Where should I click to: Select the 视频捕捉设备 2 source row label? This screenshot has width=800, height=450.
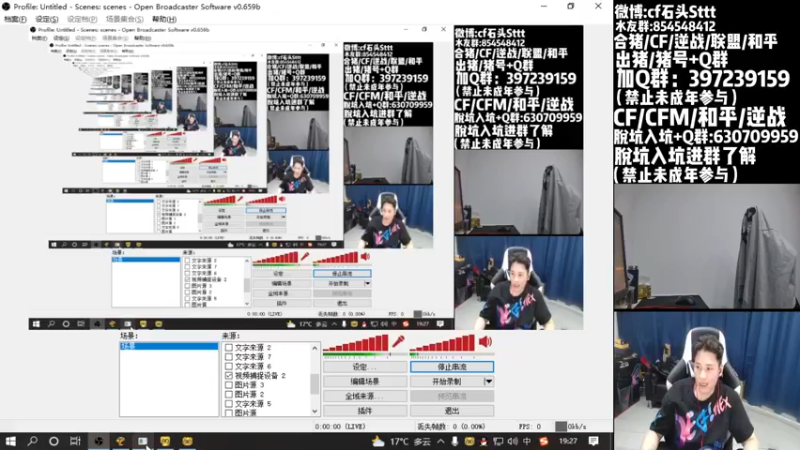click(x=260, y=376)
